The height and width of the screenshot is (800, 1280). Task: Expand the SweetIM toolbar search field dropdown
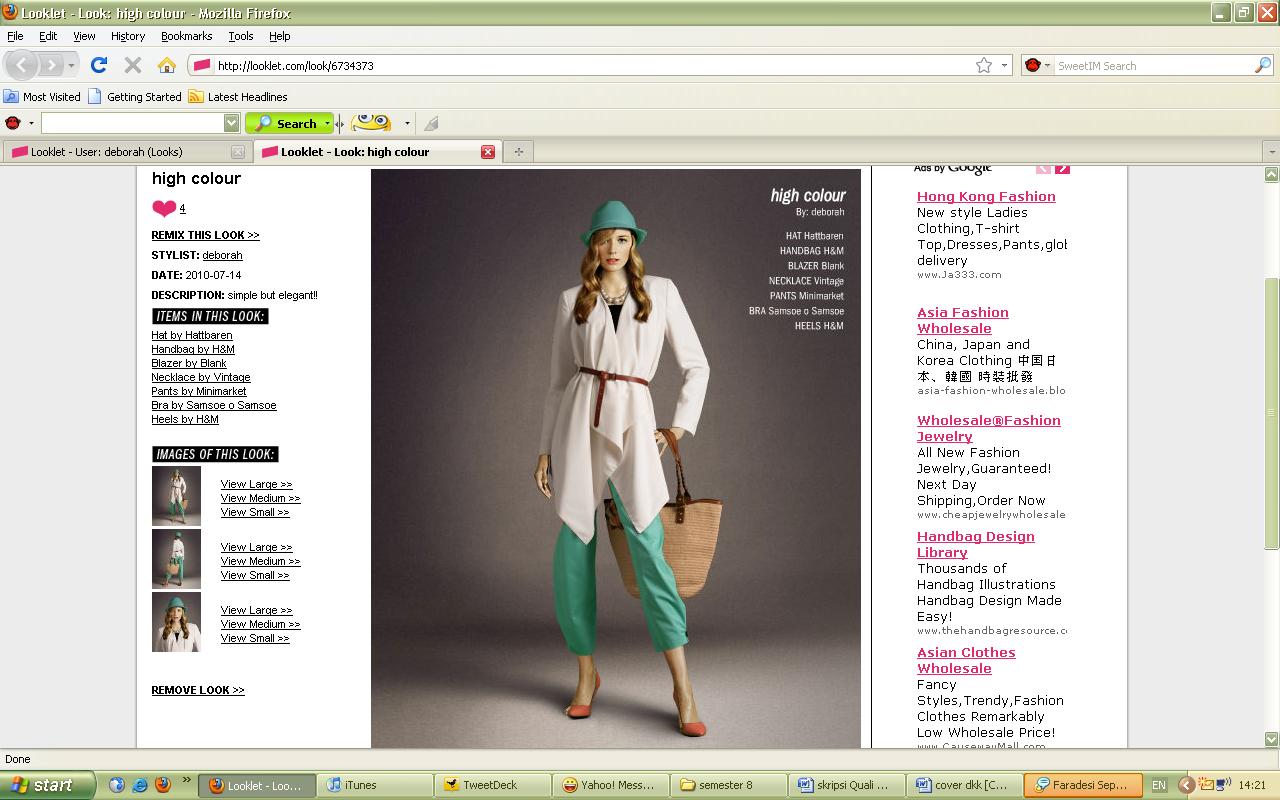tap(231, 123)
